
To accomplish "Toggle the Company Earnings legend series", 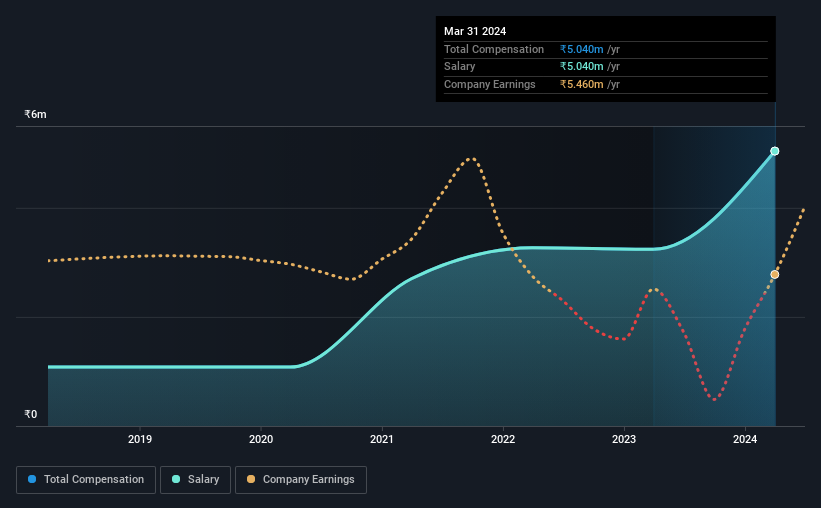I will pos(301,479).
